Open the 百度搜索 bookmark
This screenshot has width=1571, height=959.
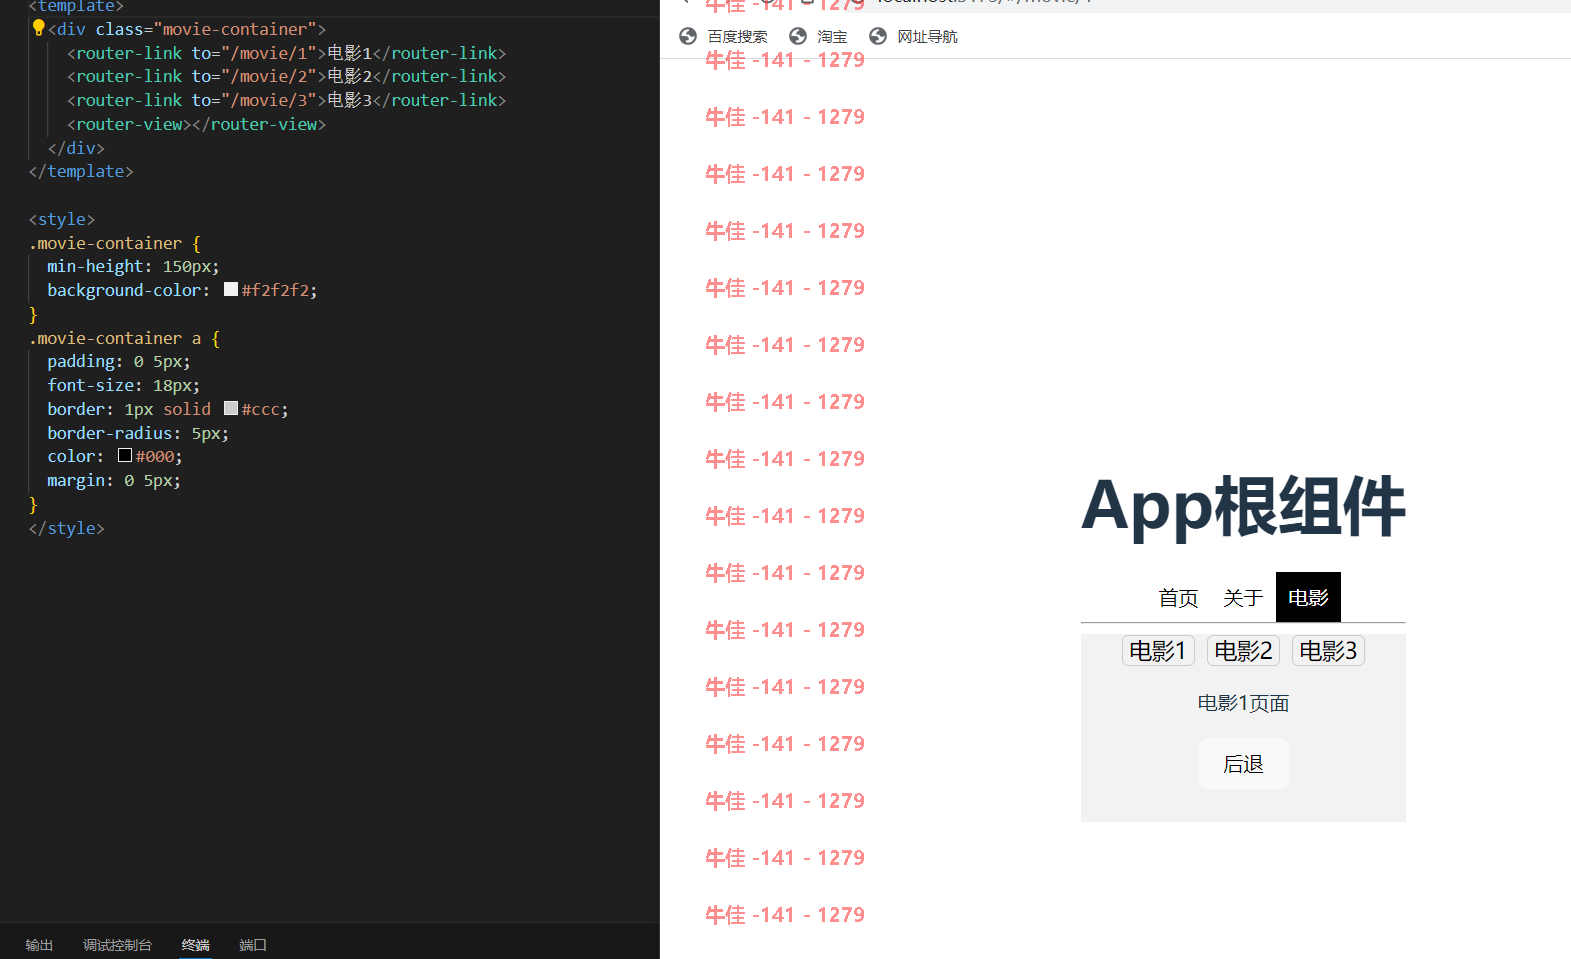pyautogui.click(x=737, y=37)
